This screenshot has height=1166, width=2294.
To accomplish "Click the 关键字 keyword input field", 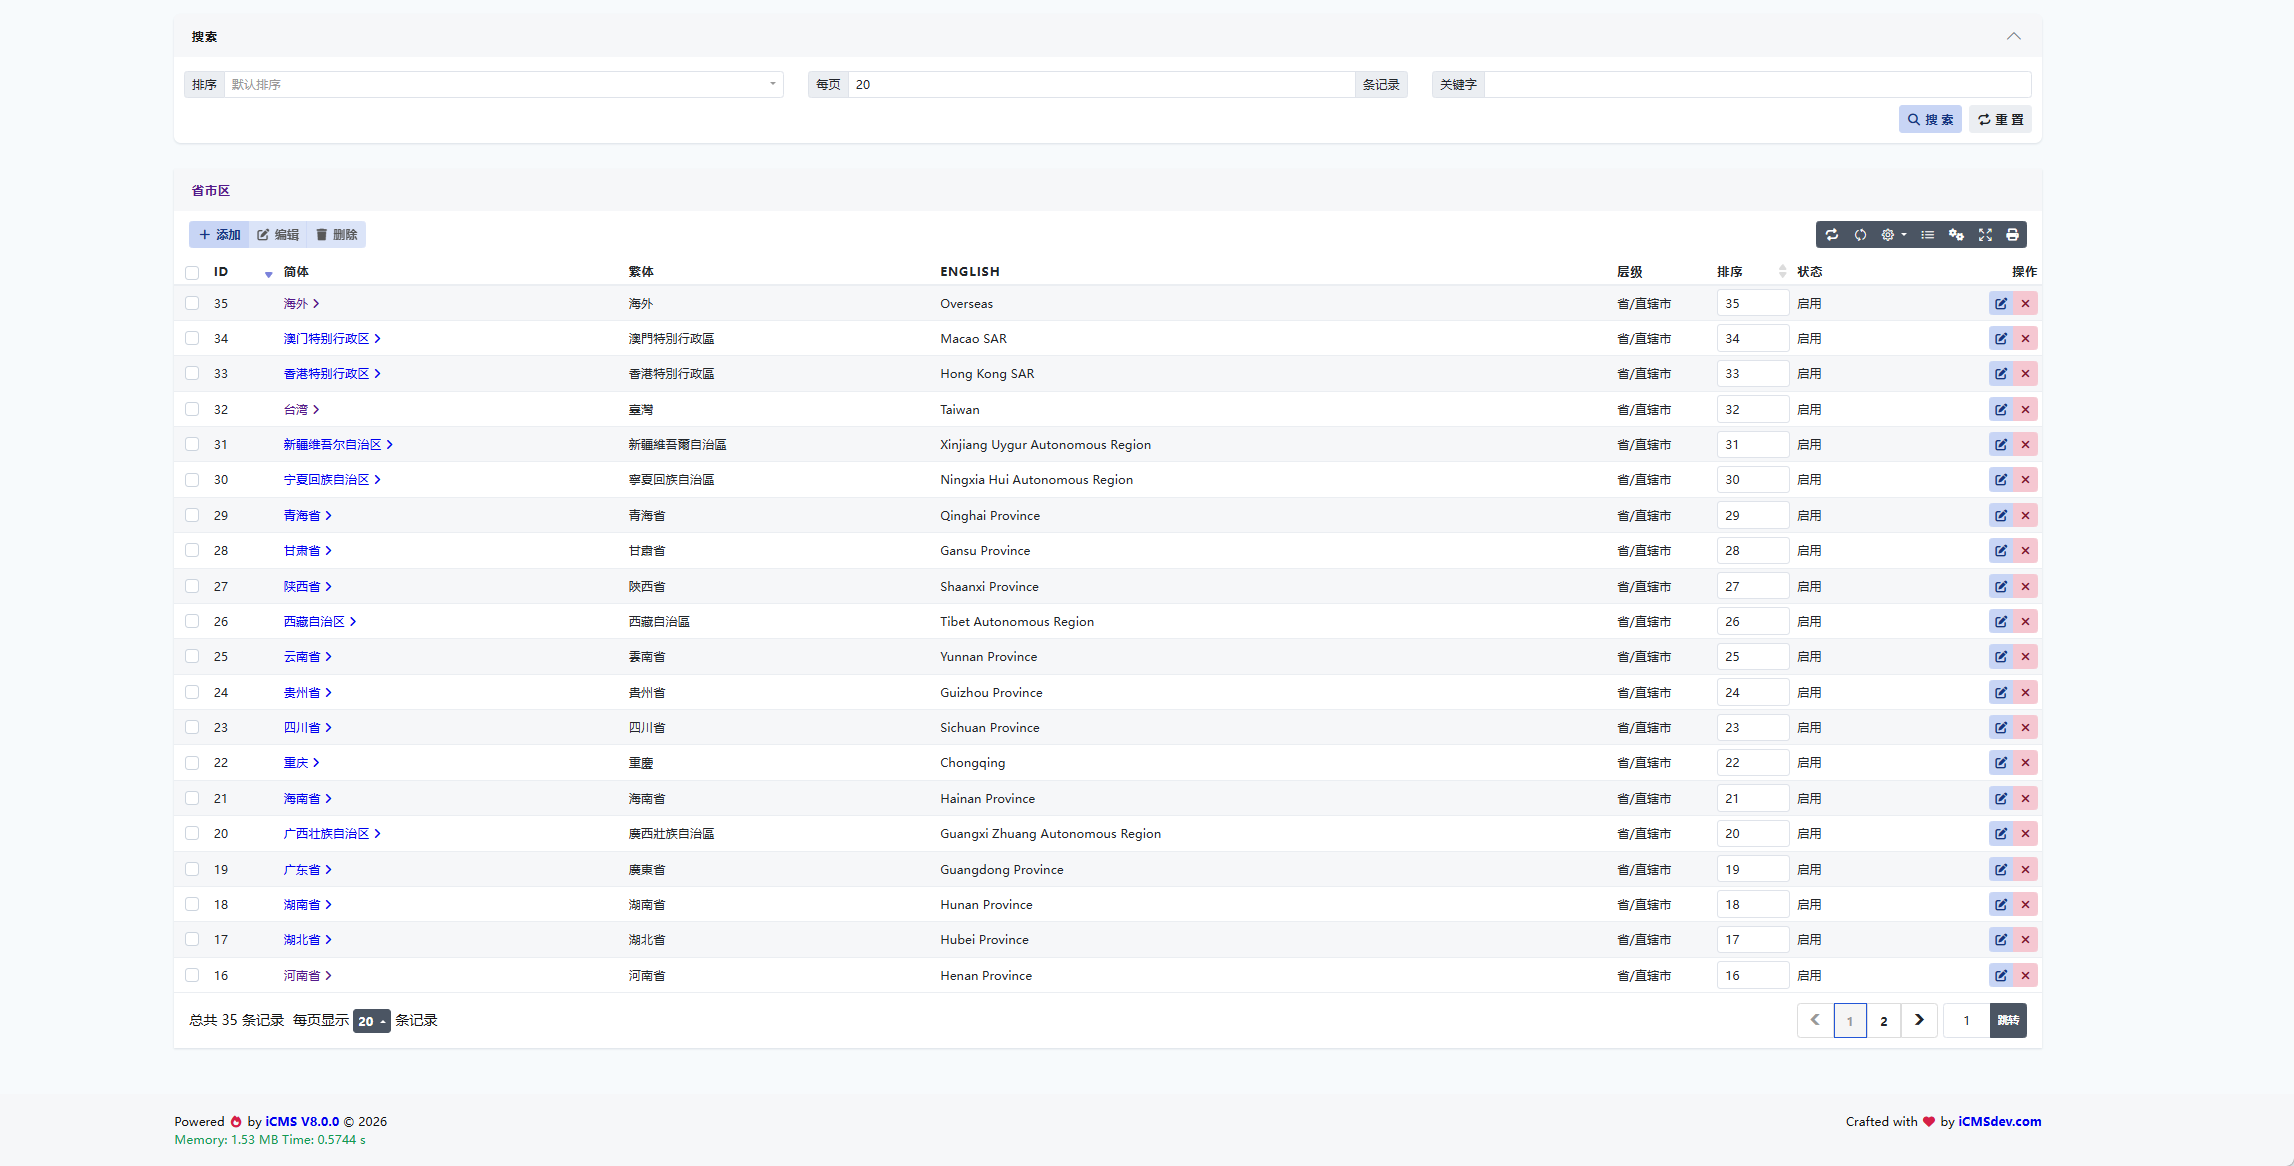I will (x=1757, y=85).
